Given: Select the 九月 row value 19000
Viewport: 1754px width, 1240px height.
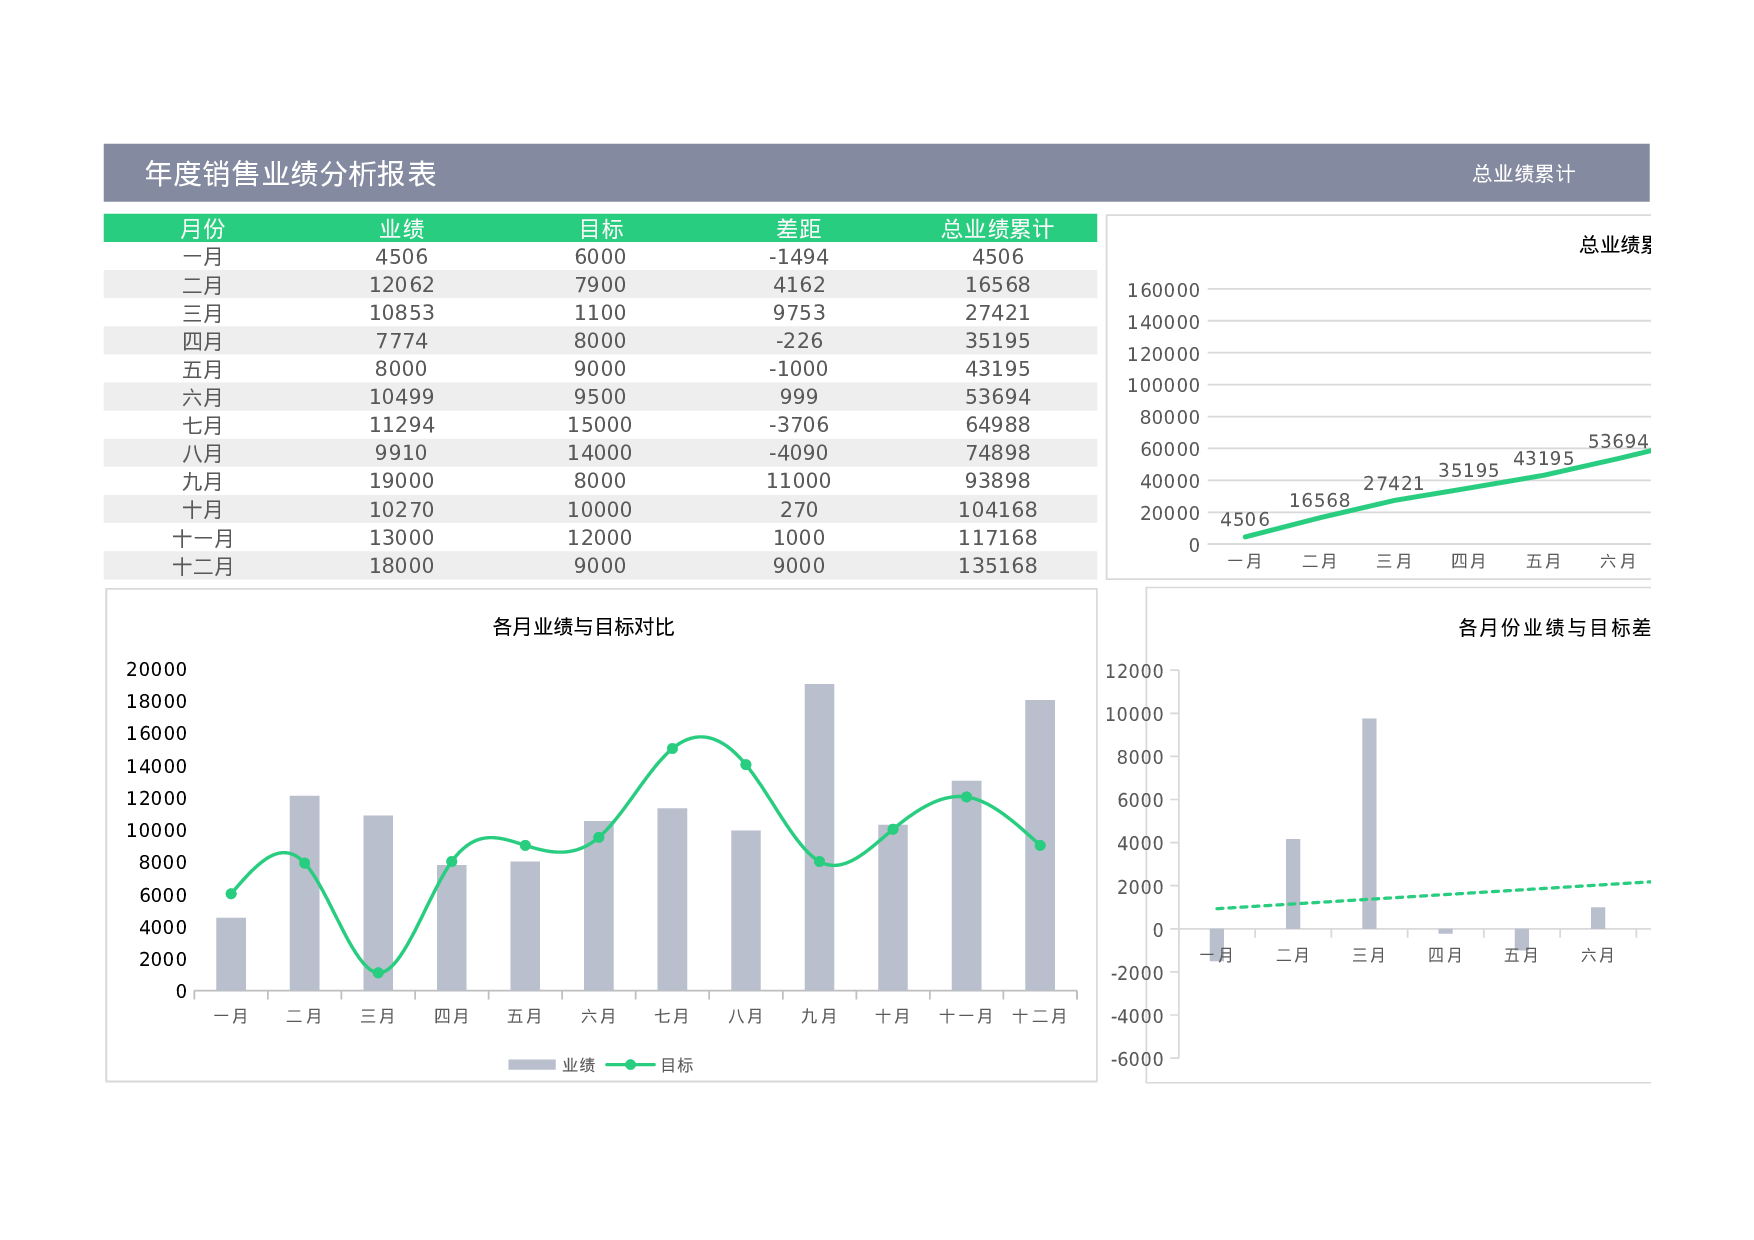Looking at the screenshot, I should point(401,481).
